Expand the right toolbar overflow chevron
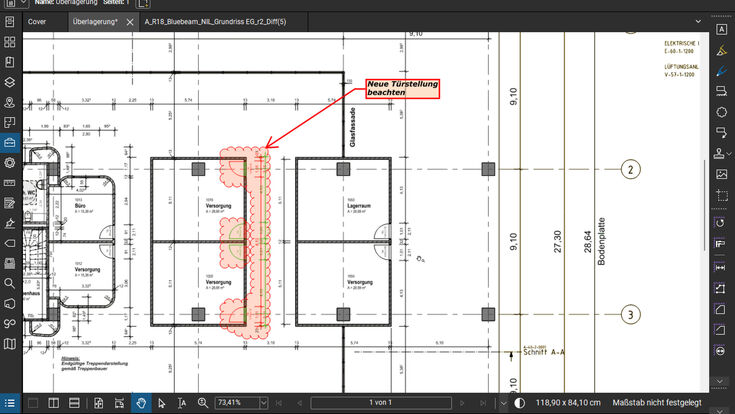The width and height of the screenshot is (735, 414). tap(720, 381)
